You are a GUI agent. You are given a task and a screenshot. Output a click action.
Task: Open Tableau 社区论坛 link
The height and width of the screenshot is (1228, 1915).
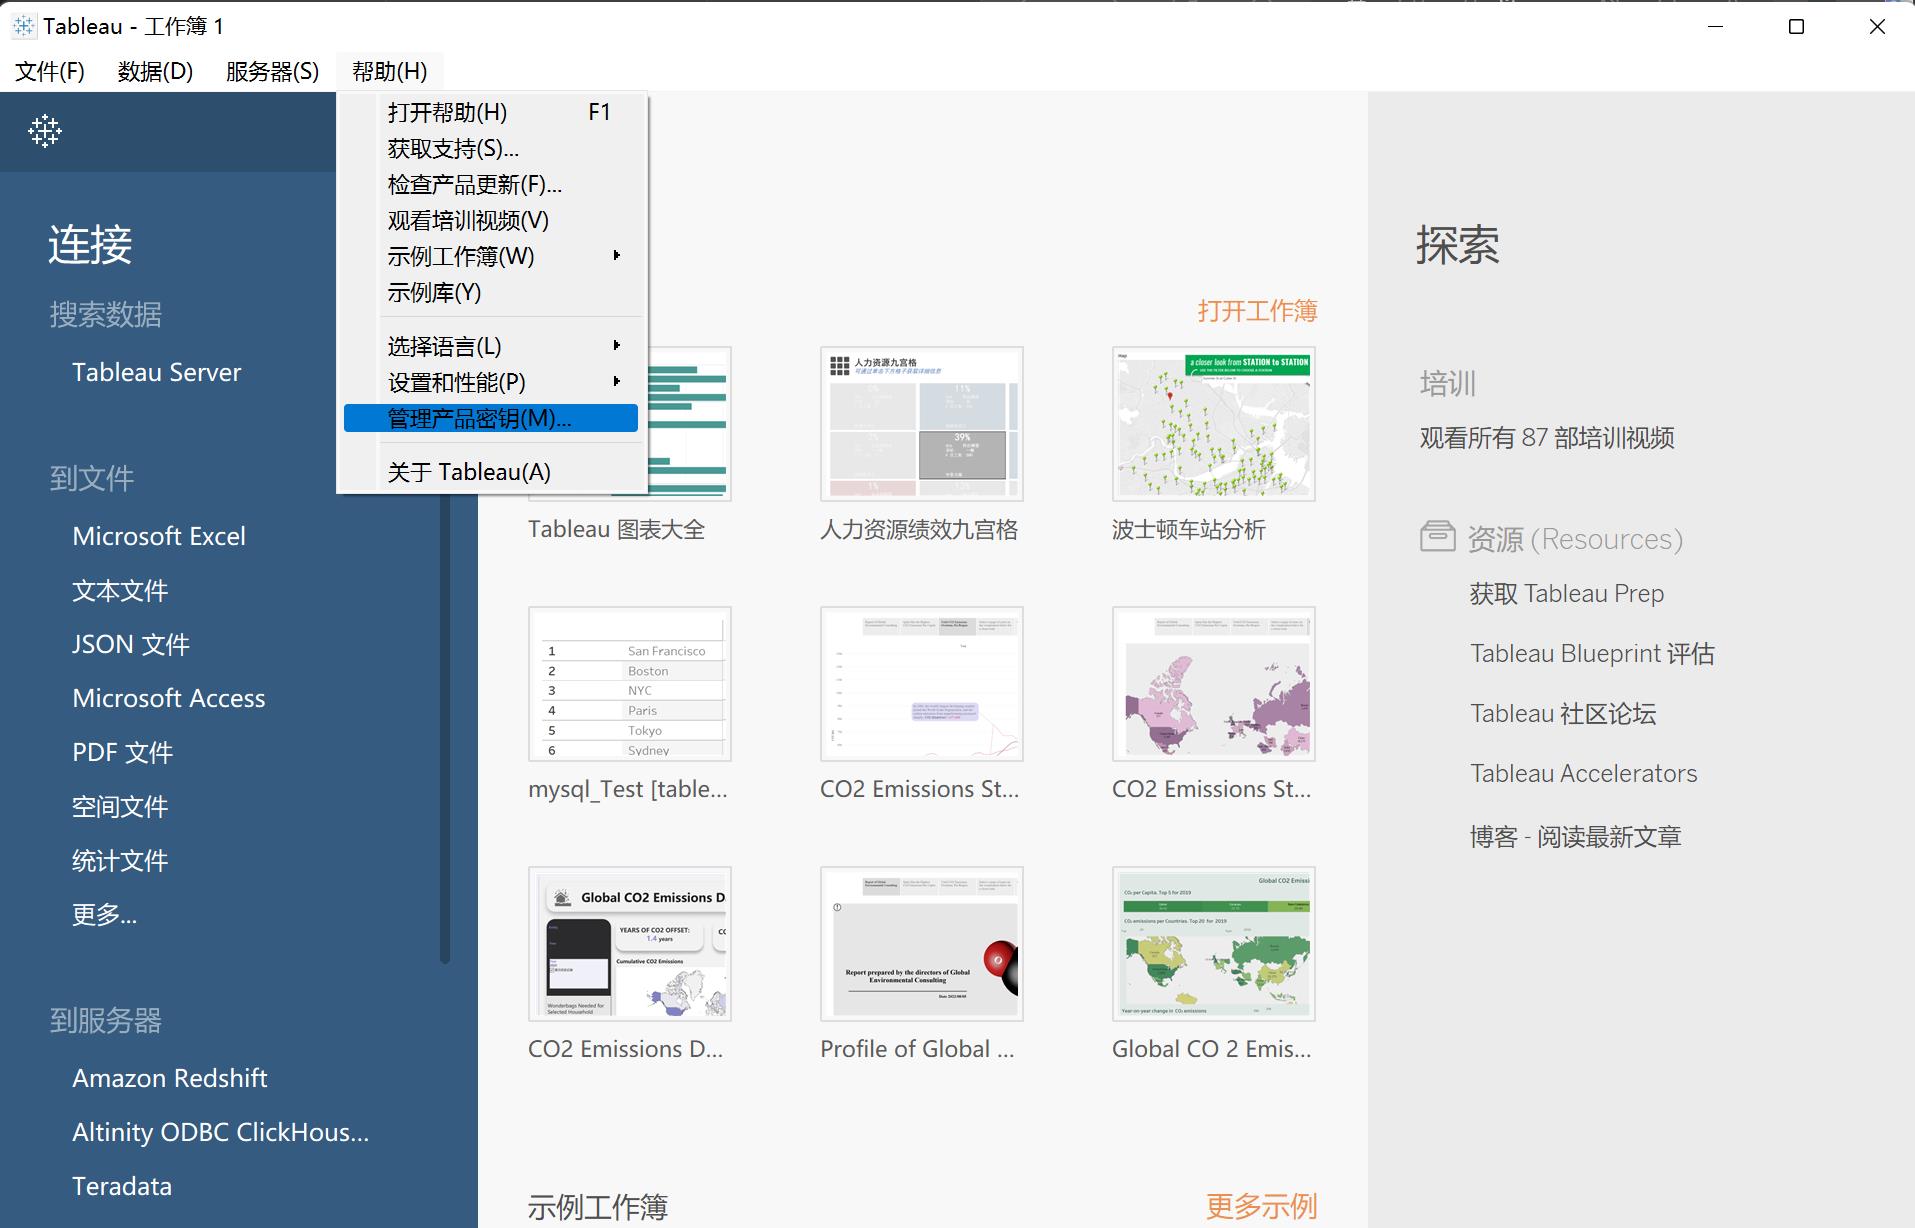tap(1563, 713)
